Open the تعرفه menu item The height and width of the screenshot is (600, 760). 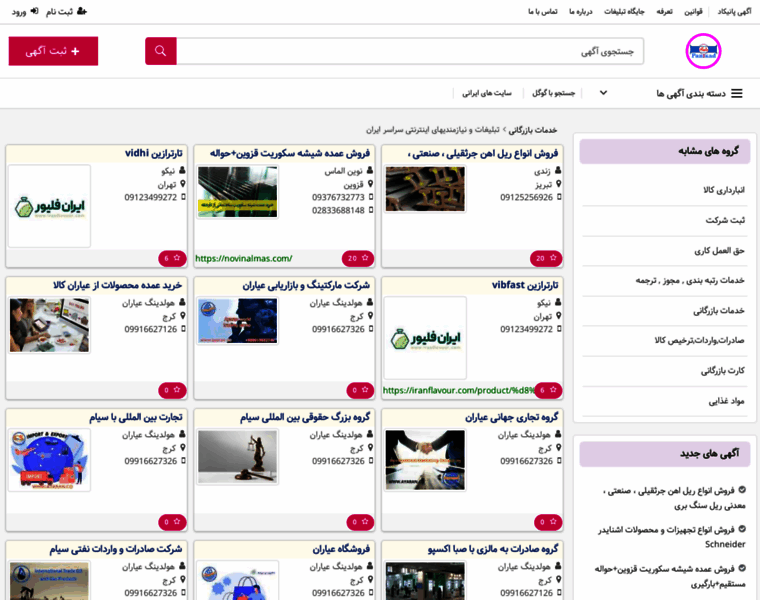(x=664, y=12)
